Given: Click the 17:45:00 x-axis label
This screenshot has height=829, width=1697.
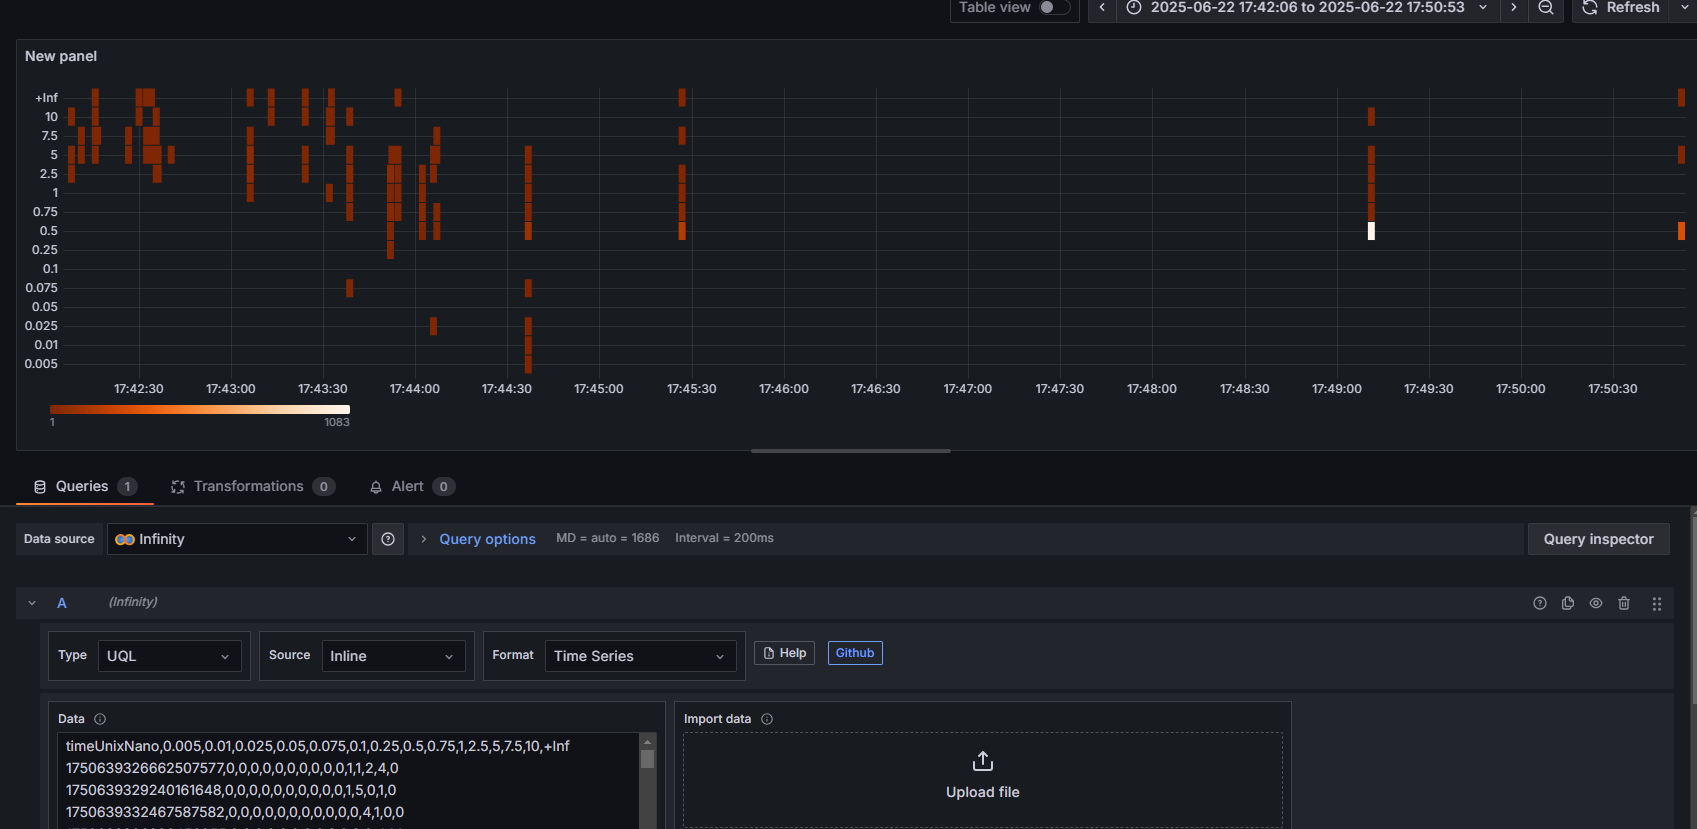Looking at the screenshot, I should pos(599,389).
